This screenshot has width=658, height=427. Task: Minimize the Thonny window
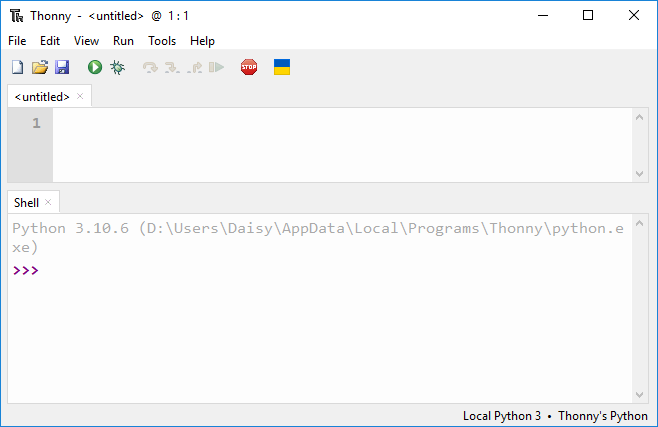coord(543,16)
